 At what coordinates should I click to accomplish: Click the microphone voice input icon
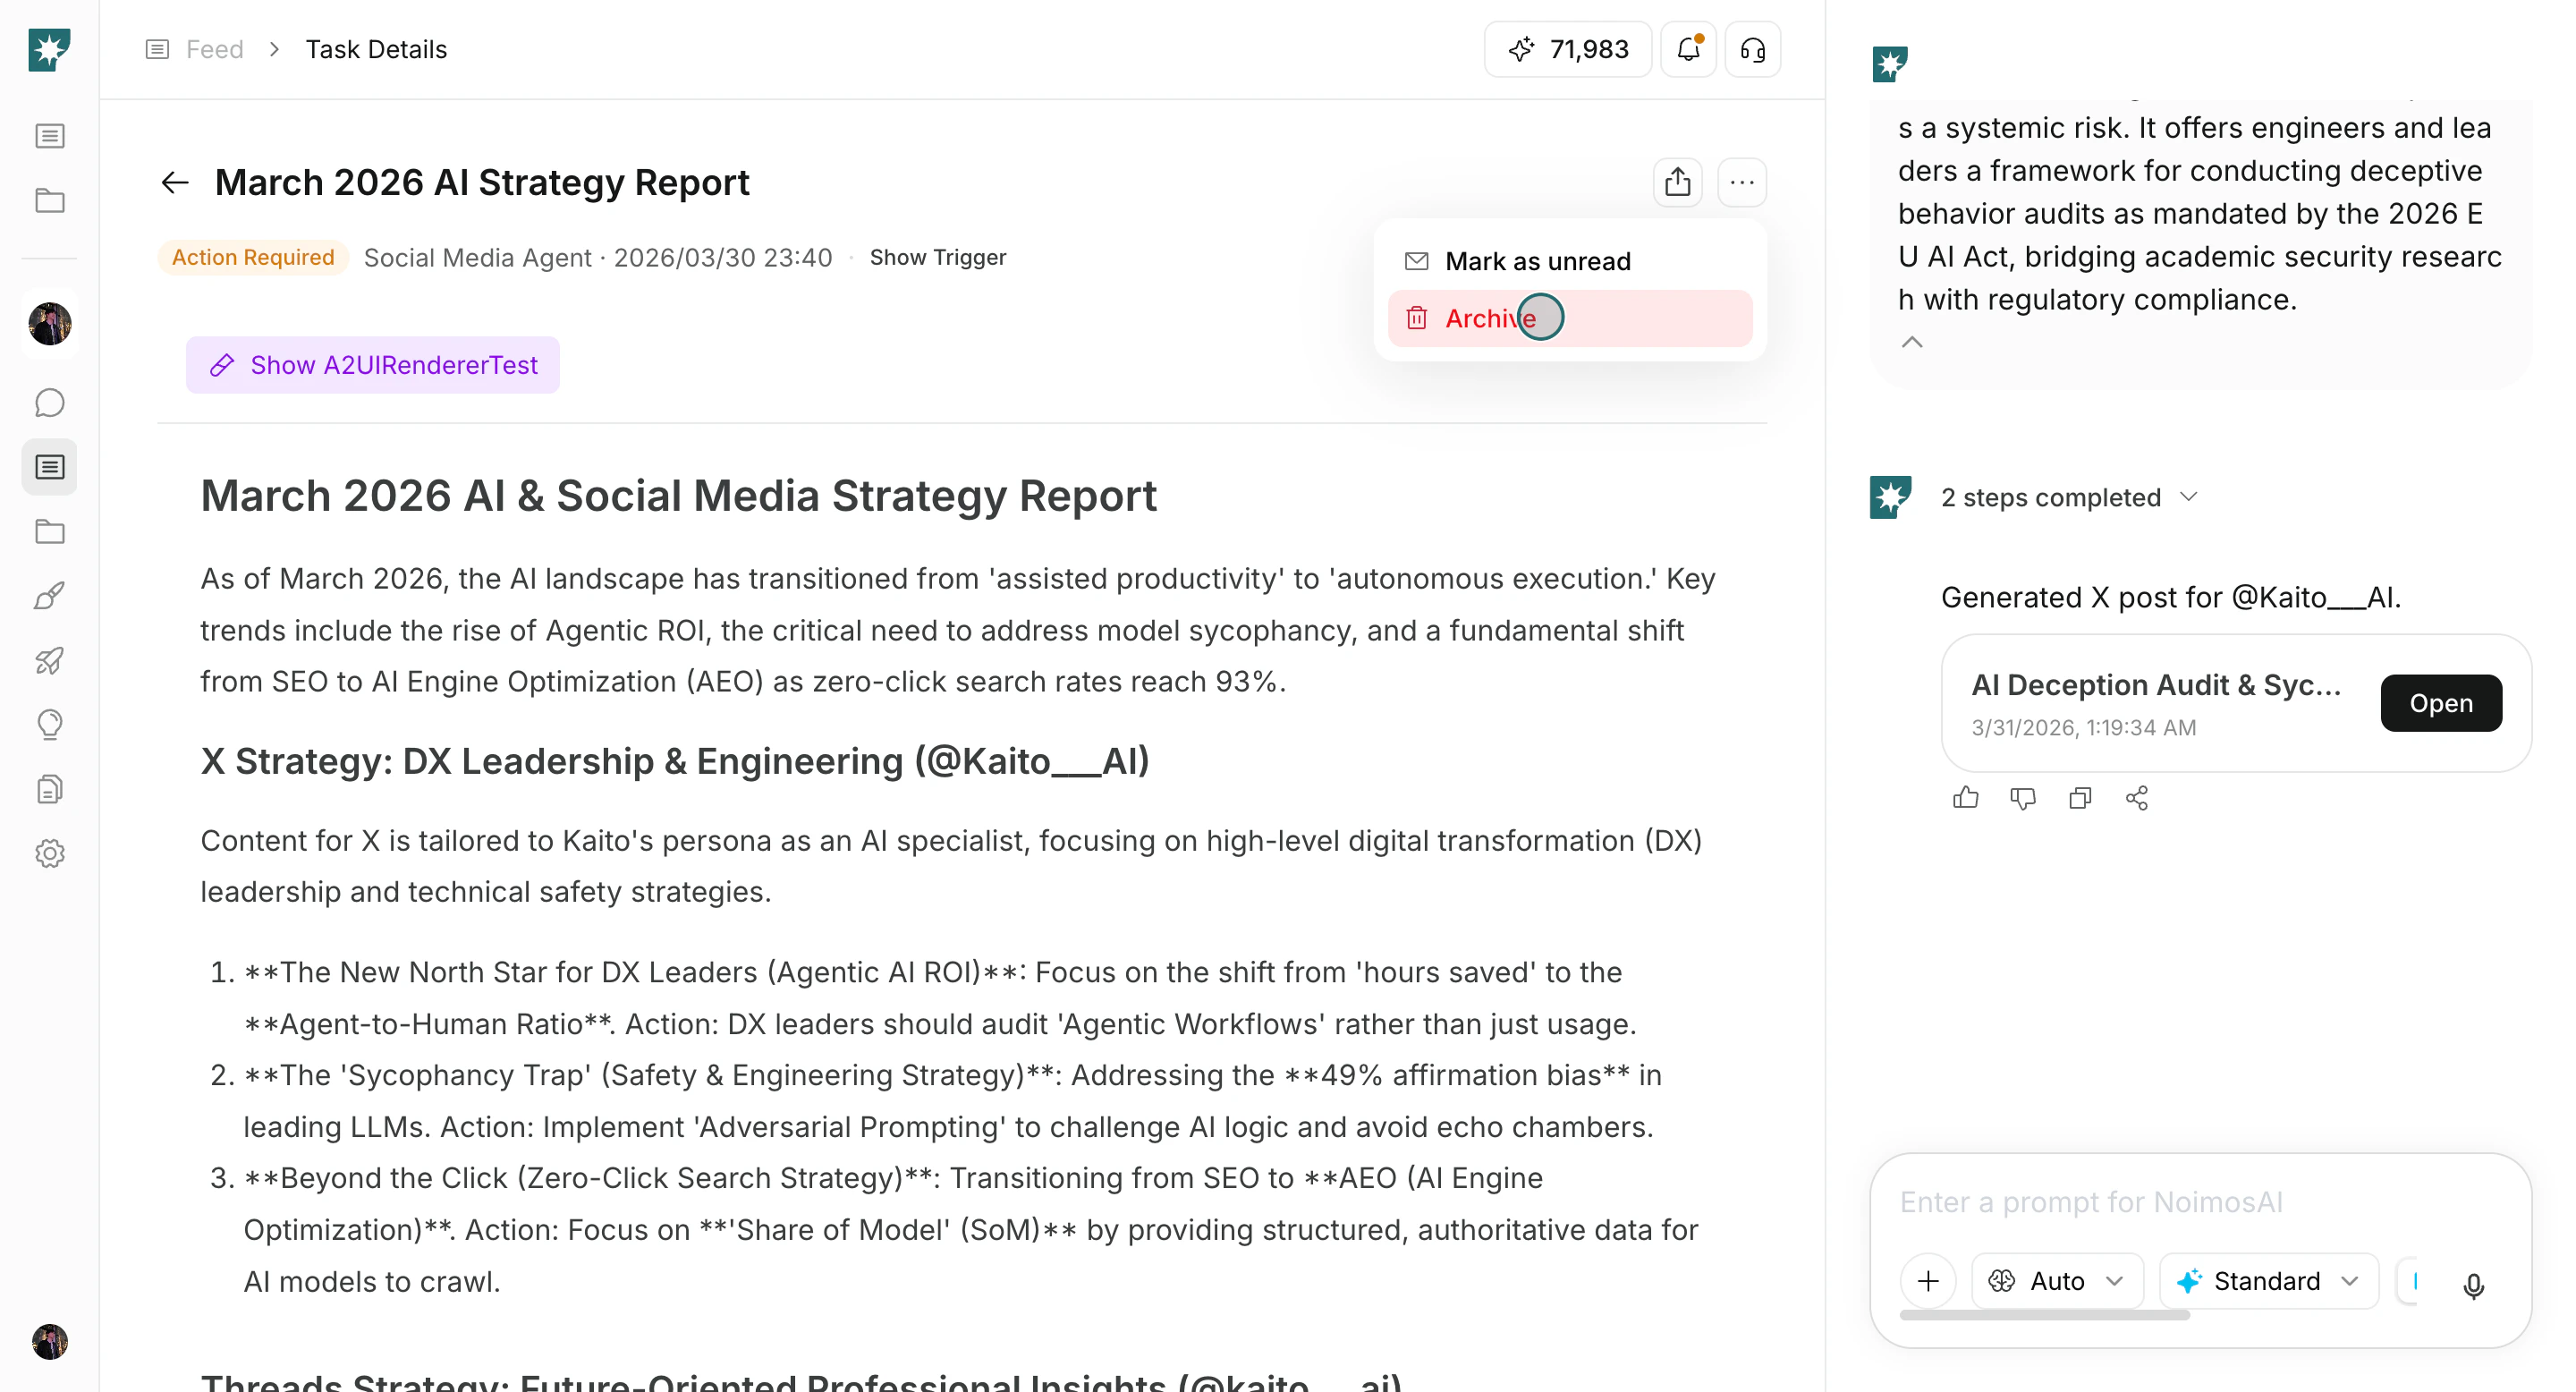(2473, 1284)
